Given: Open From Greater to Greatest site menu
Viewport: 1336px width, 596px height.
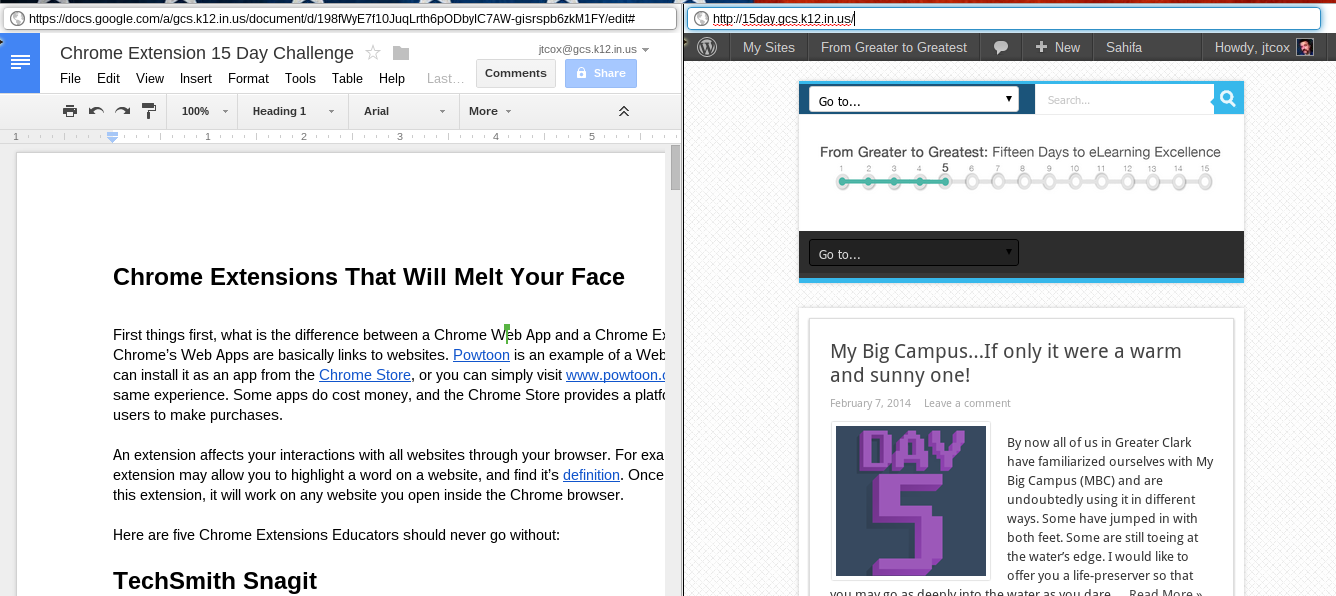Looking at the screenshot, I should (894, 47).
